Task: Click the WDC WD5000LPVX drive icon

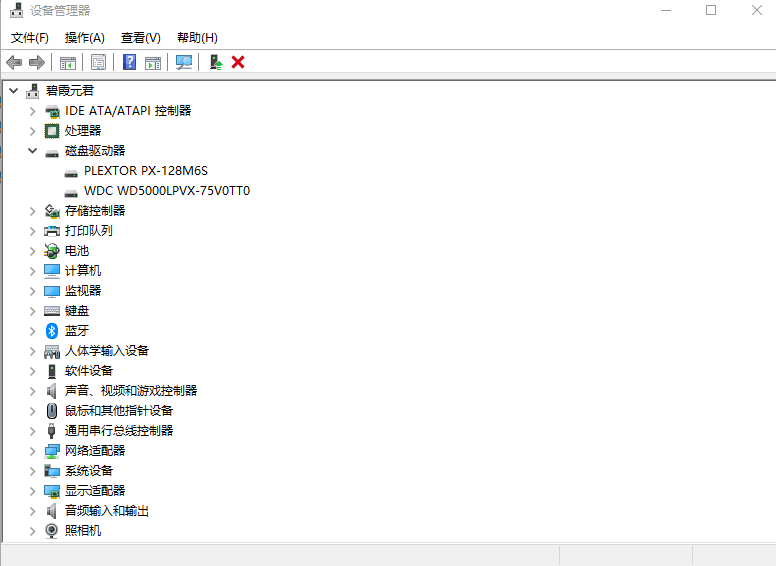Action: pyautogui.click(x=71, y=193)
